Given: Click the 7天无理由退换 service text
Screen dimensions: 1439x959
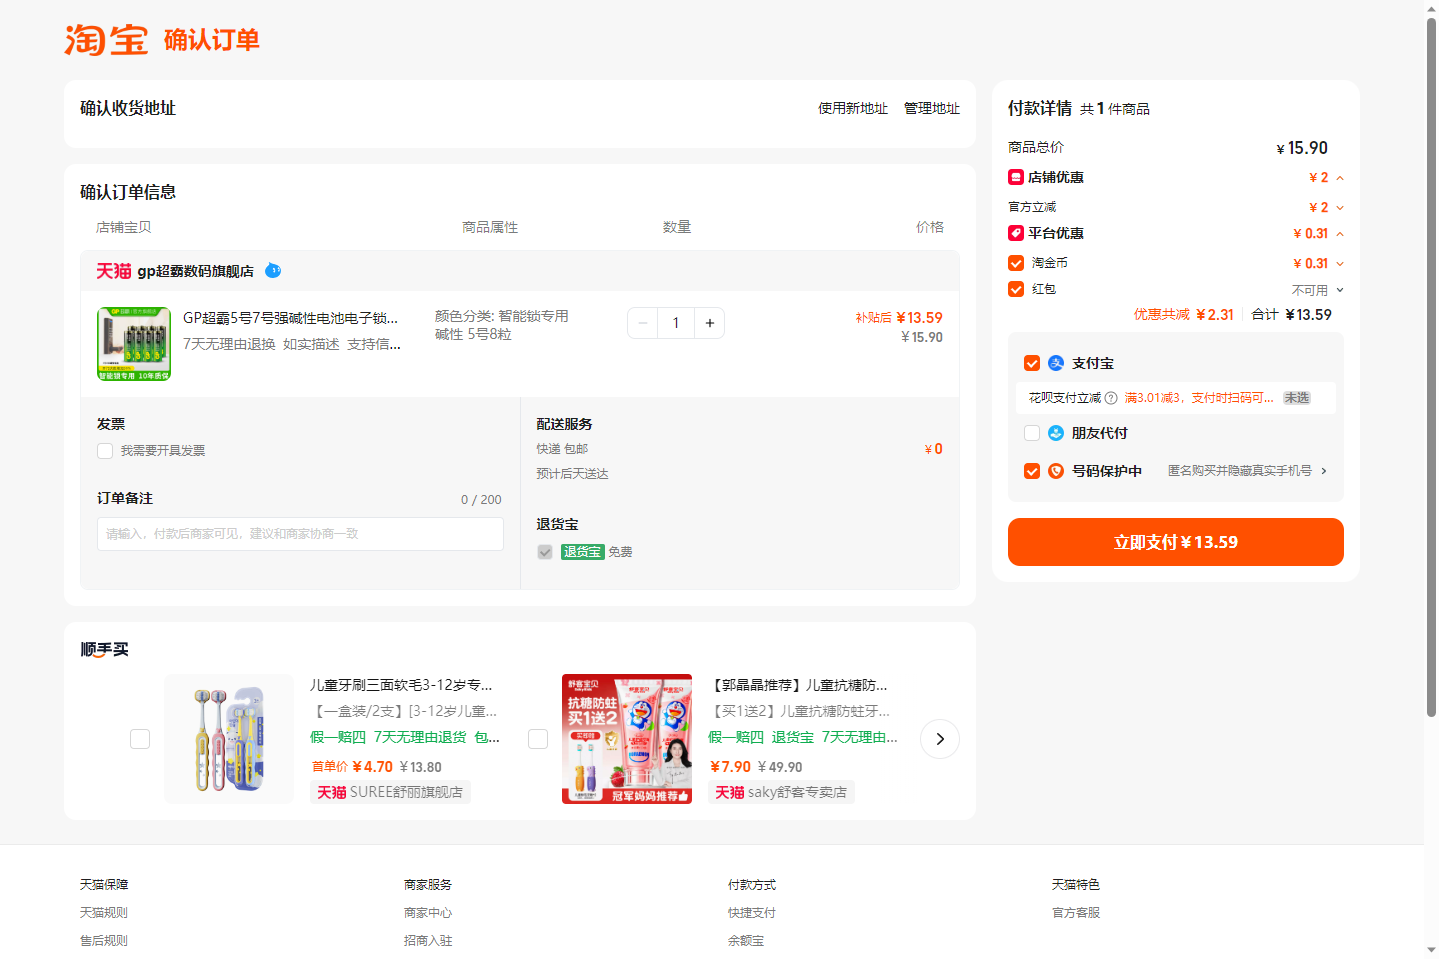Looking at the screenshot, I should click(x=229, y=344).
